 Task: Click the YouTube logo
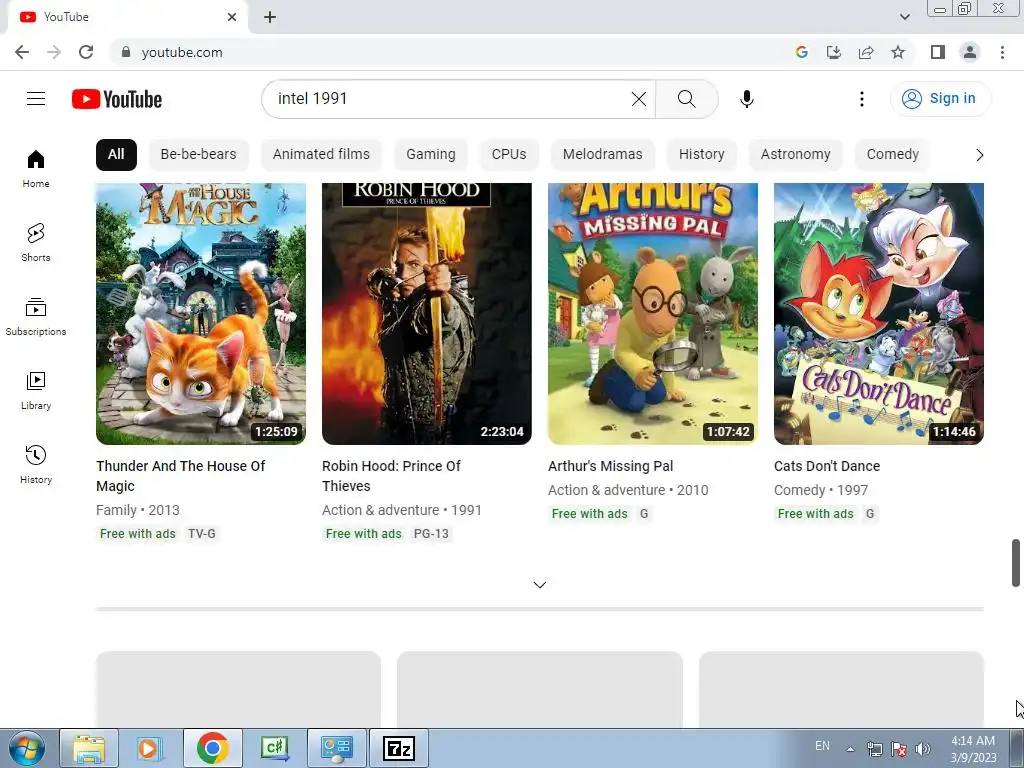coord(117,99)
